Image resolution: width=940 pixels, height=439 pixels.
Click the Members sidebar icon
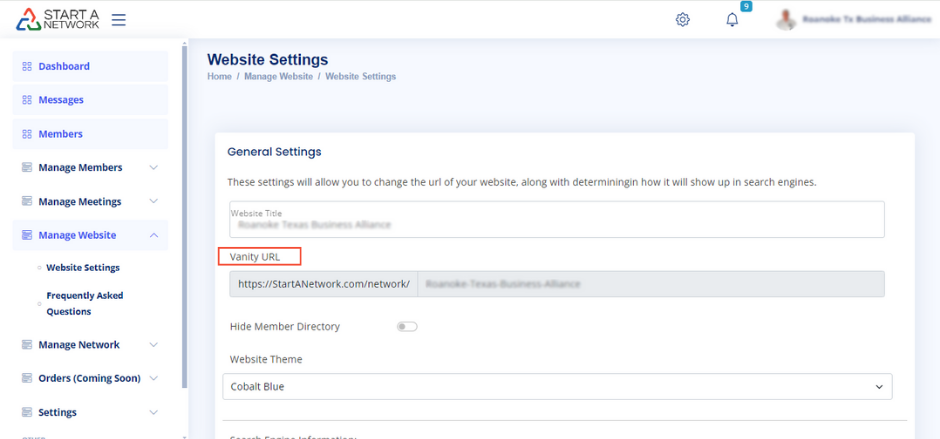pos(27,134)
